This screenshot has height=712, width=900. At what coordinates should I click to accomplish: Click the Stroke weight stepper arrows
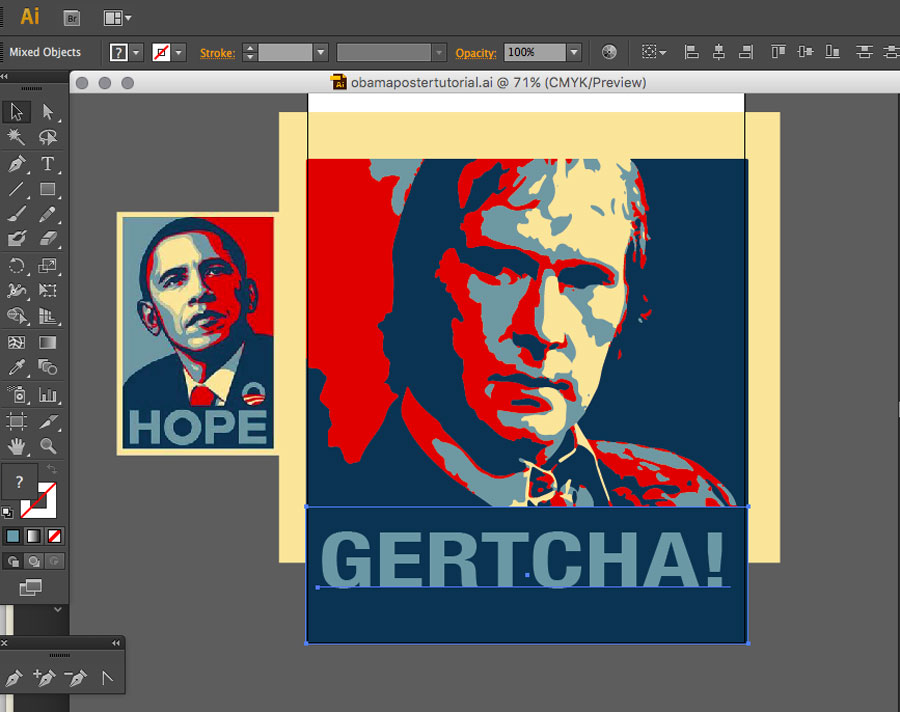[x=250, y=53]
